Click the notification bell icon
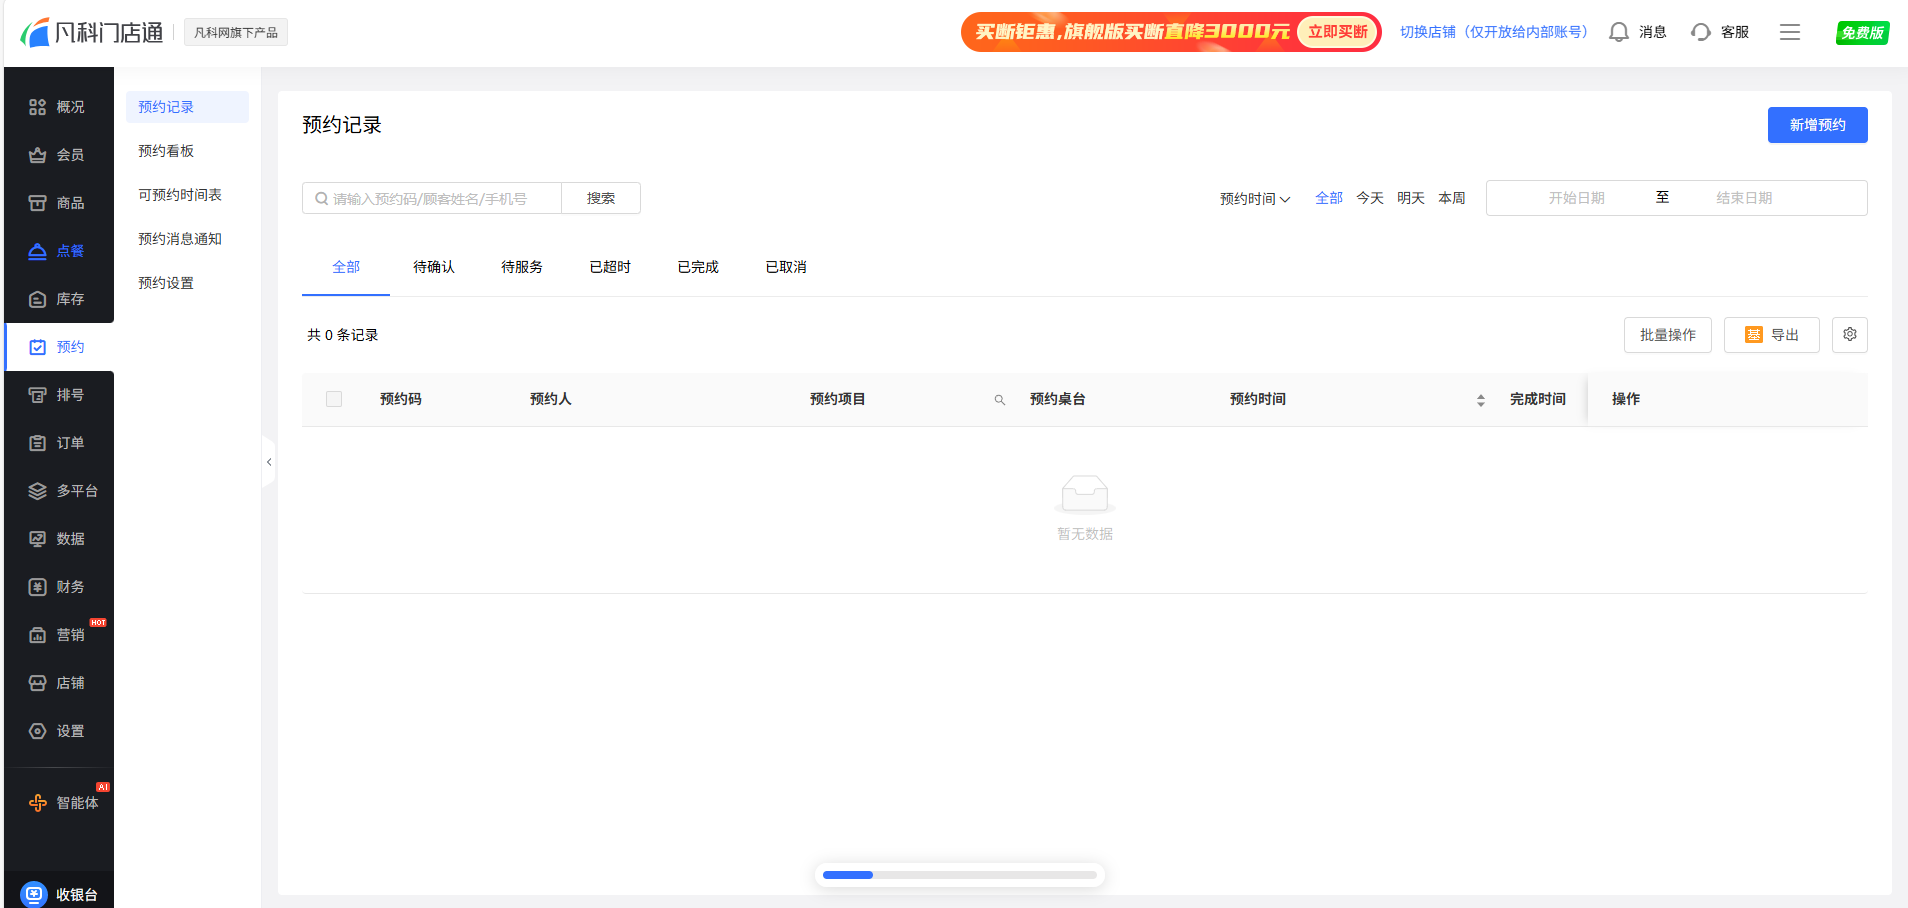This screenshot has height=908, width=1908. click(x=1618, y=32)
